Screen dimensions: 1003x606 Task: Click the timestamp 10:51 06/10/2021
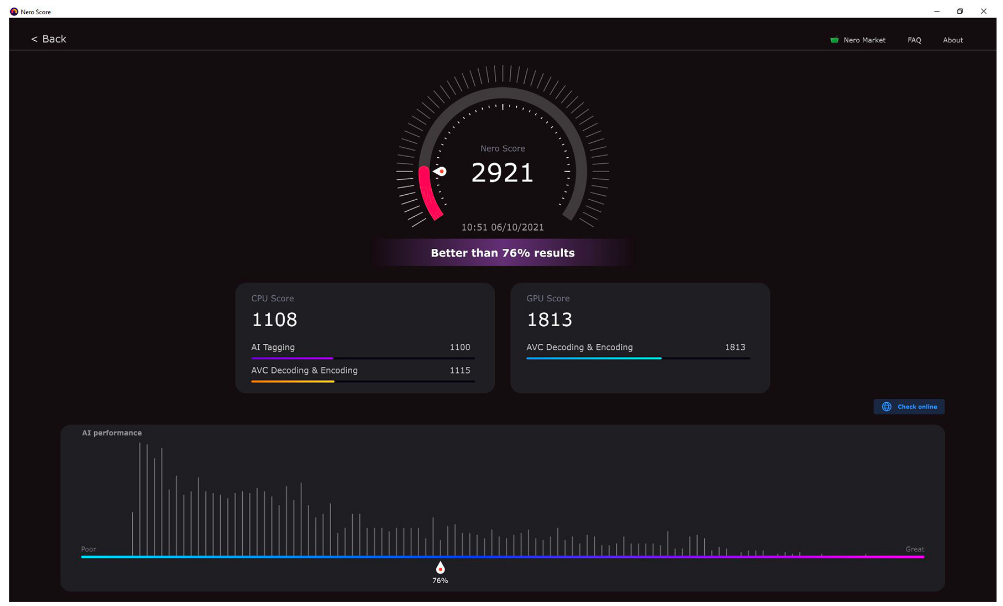503,227
